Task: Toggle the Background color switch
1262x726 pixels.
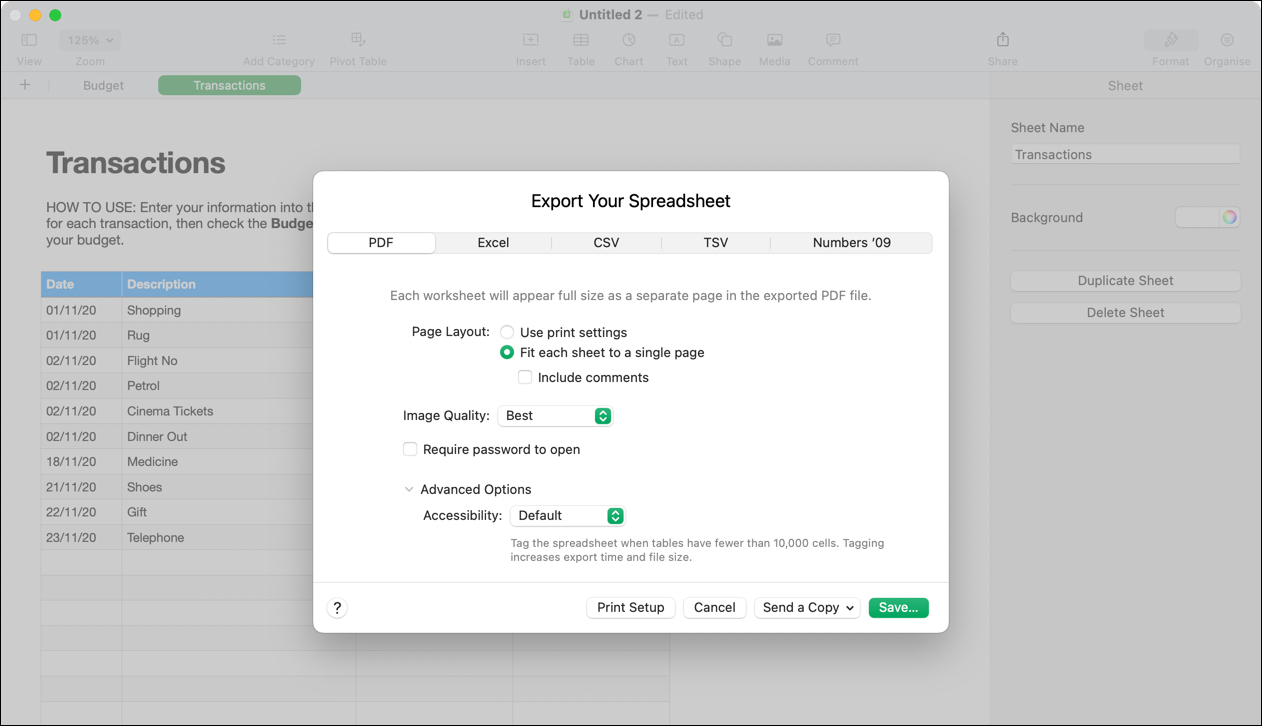Action: point(1207,217)
